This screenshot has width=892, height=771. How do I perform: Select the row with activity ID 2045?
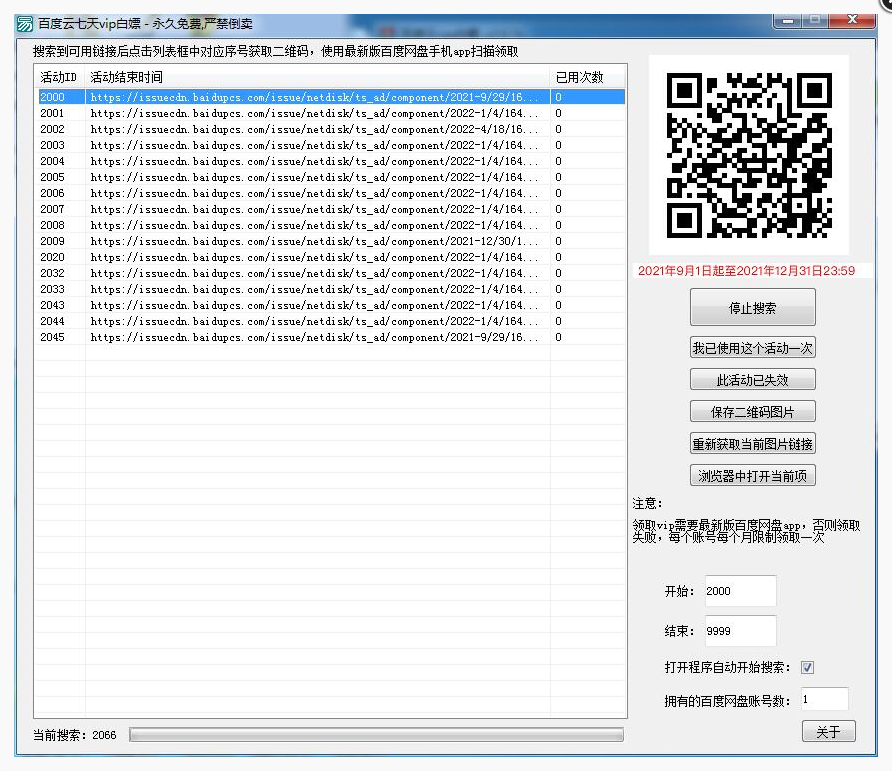pyautogui.click(x=300, y=337)
